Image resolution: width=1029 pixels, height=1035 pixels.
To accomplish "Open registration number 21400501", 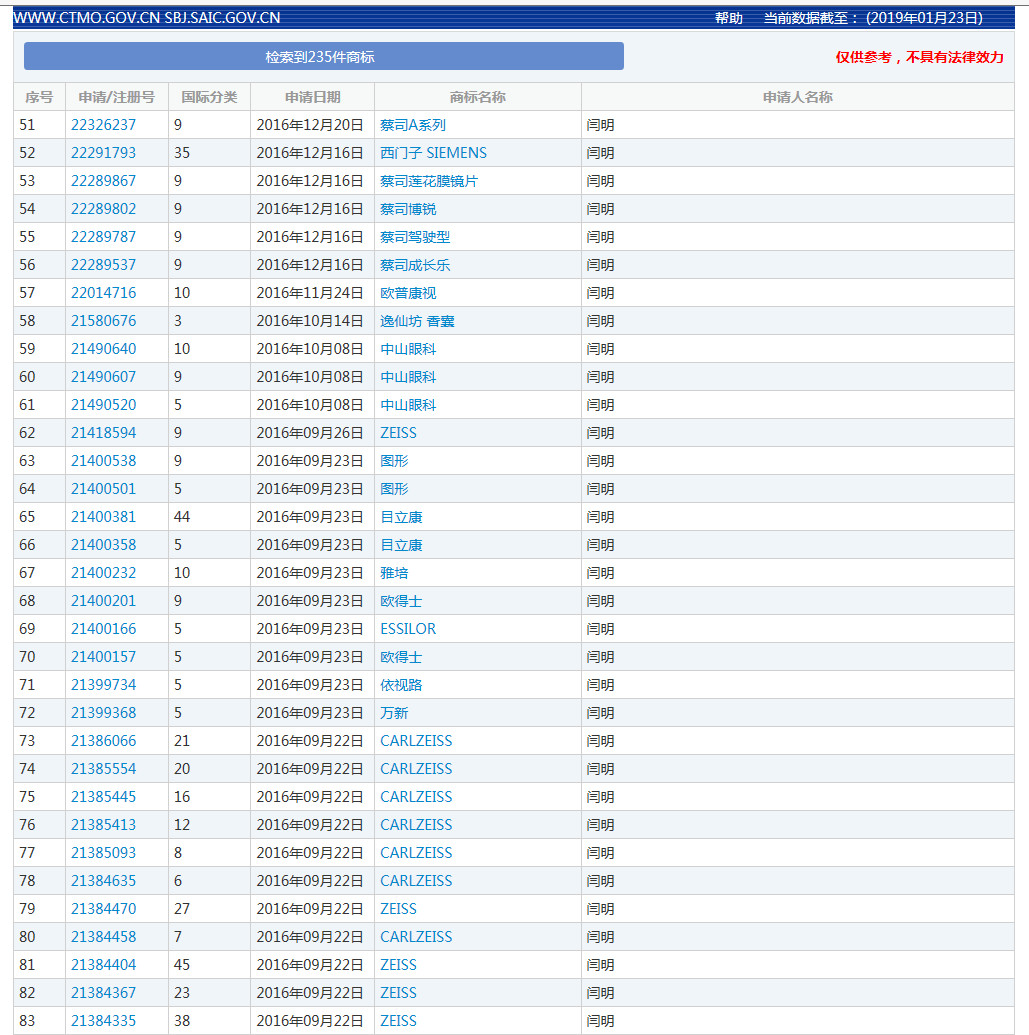I will (104, 489).
